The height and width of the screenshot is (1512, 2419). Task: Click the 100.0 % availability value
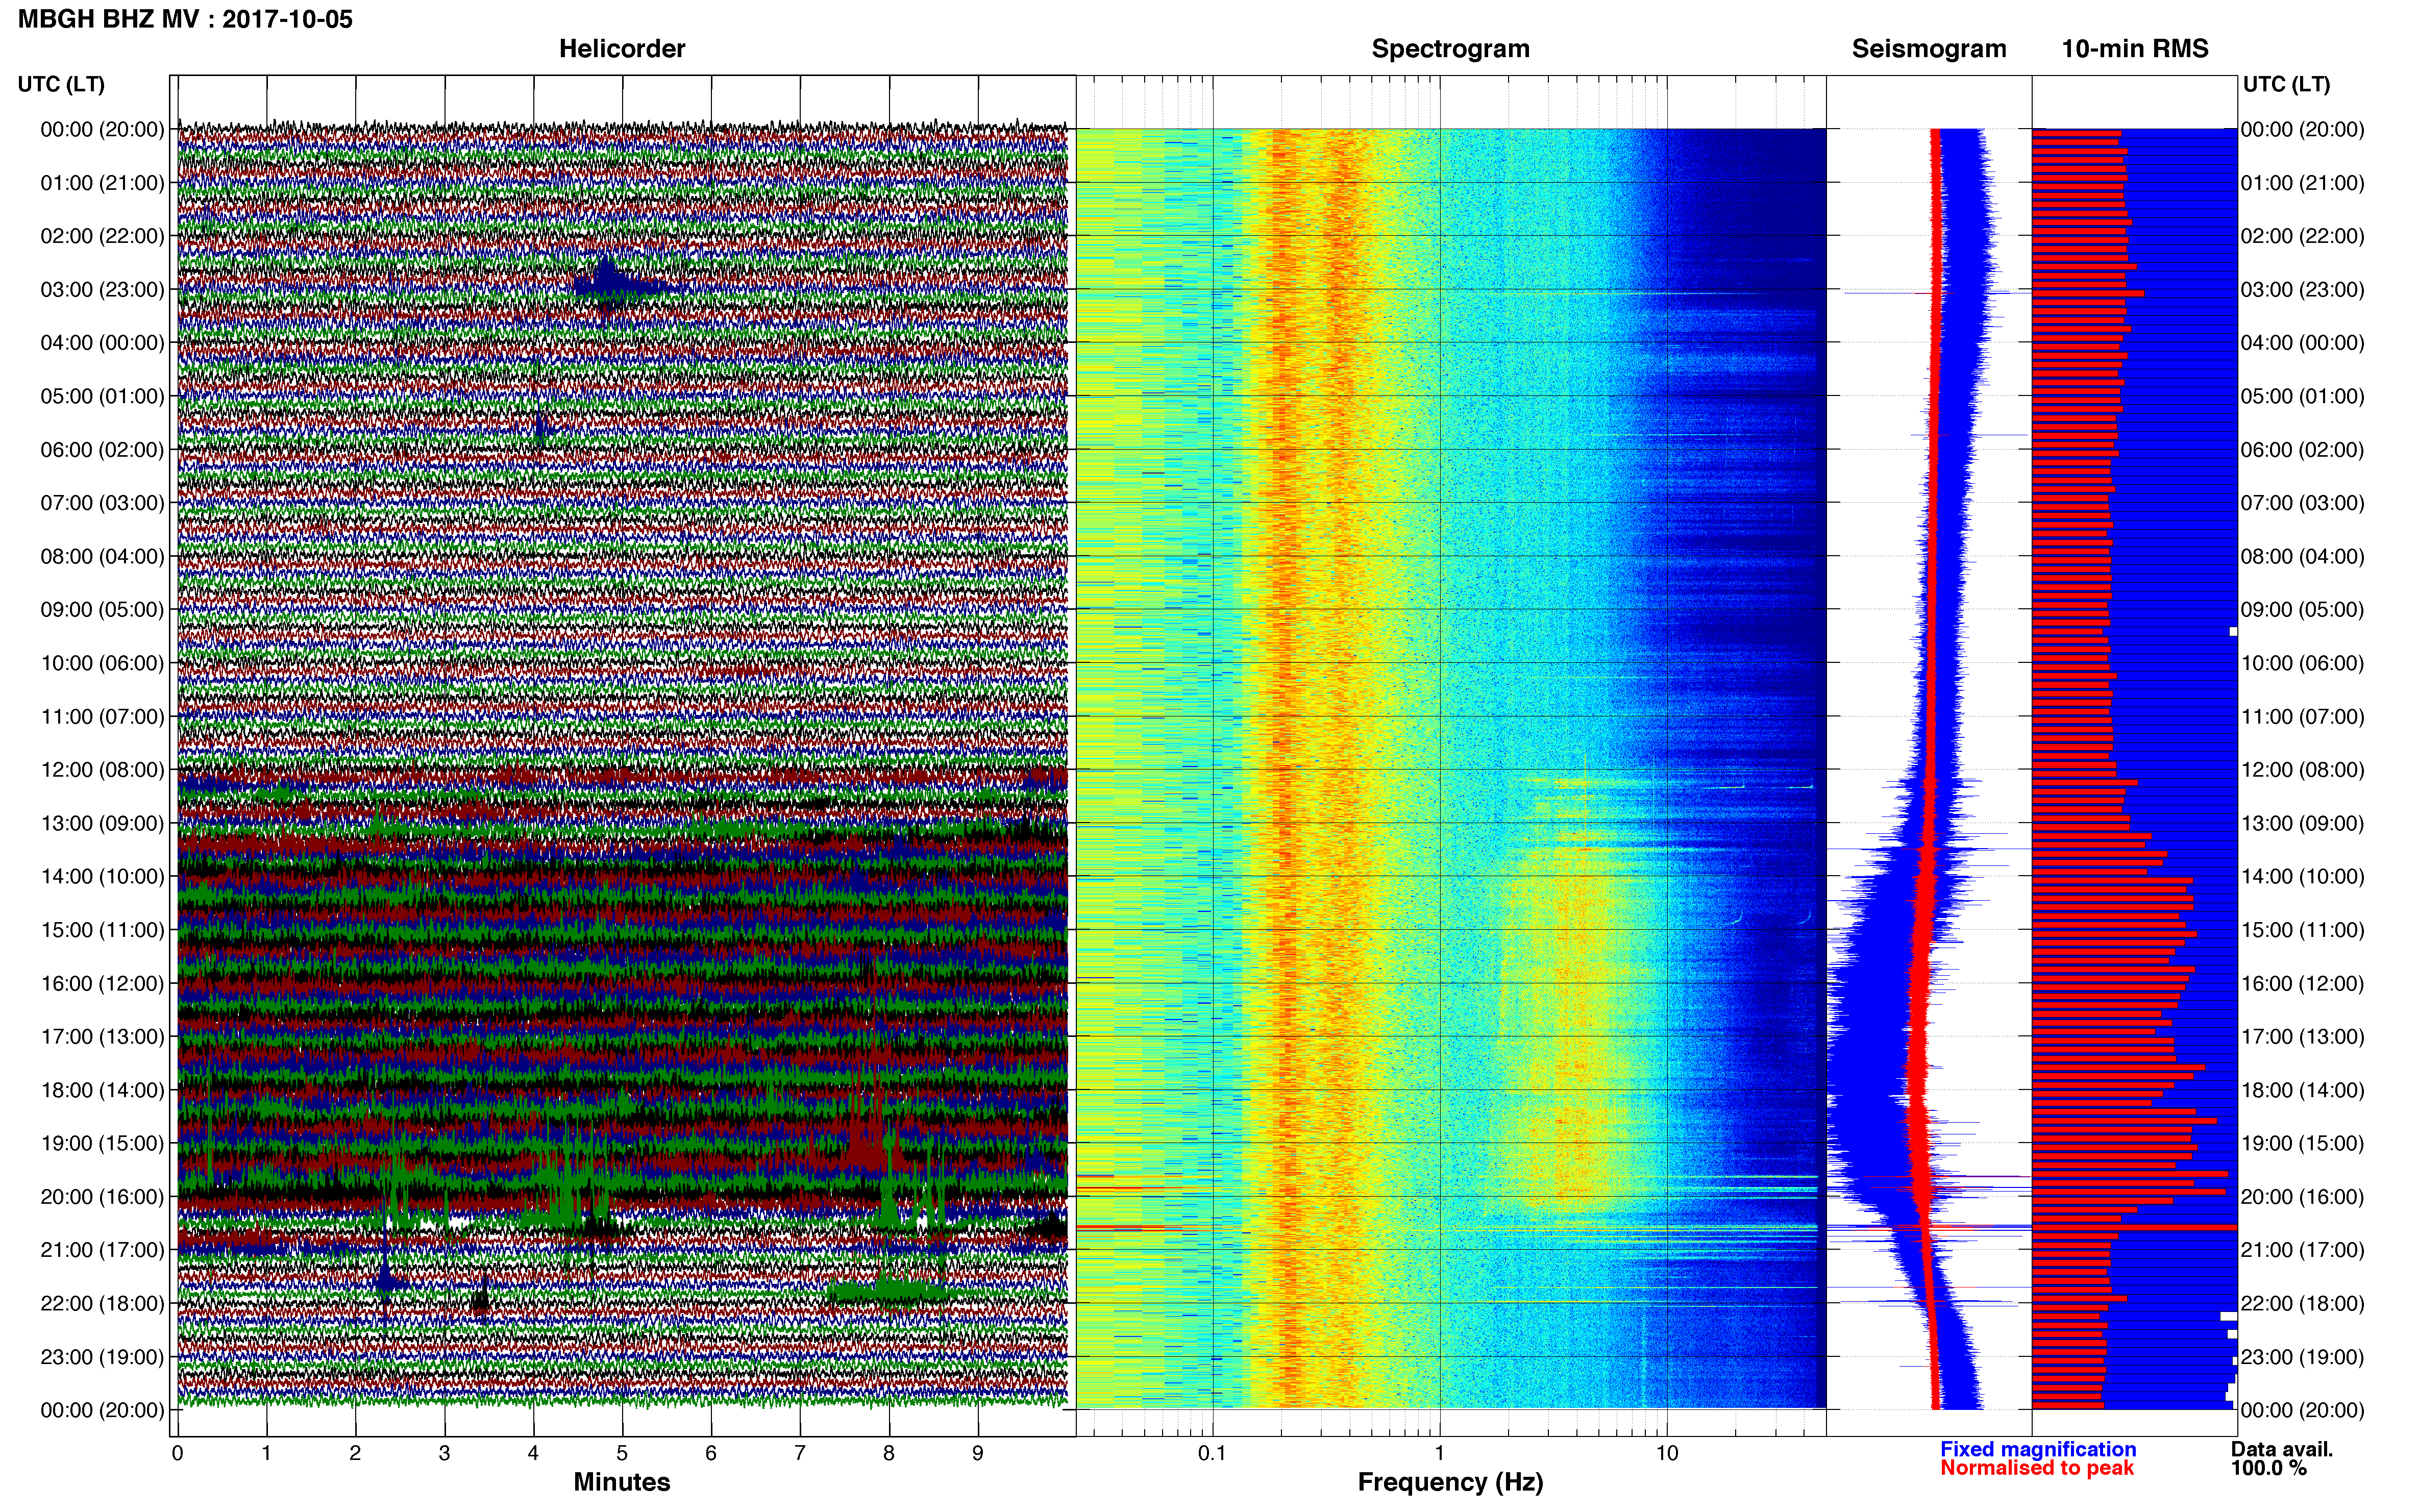(2268, 1468)
